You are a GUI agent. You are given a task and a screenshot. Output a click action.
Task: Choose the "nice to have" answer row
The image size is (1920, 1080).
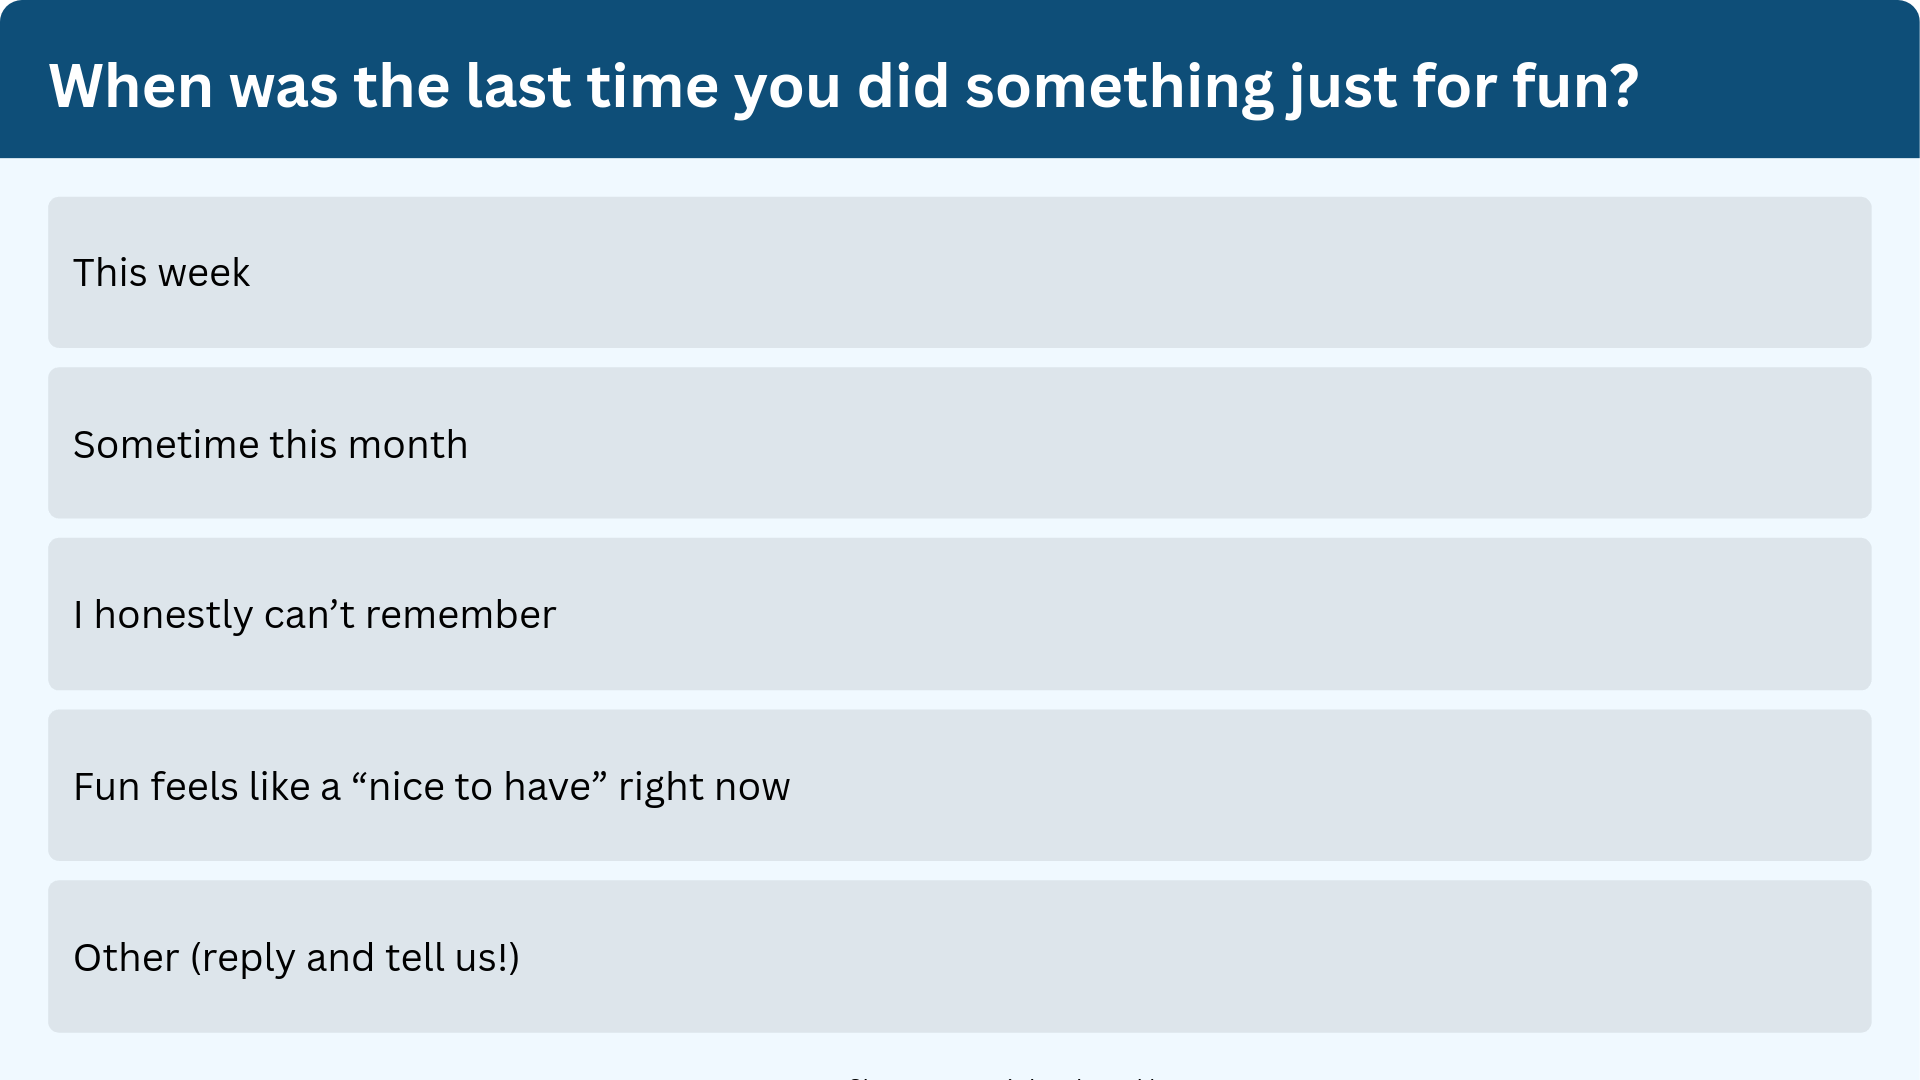tap(960, 785)
